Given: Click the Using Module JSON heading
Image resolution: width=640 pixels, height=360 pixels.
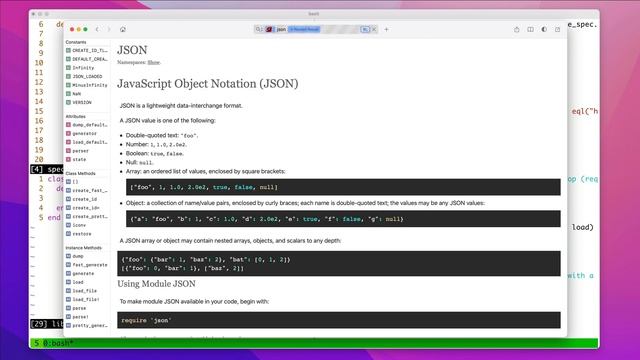Looking at the screenshot, I should pyautogui.click(x=156, y=284).
